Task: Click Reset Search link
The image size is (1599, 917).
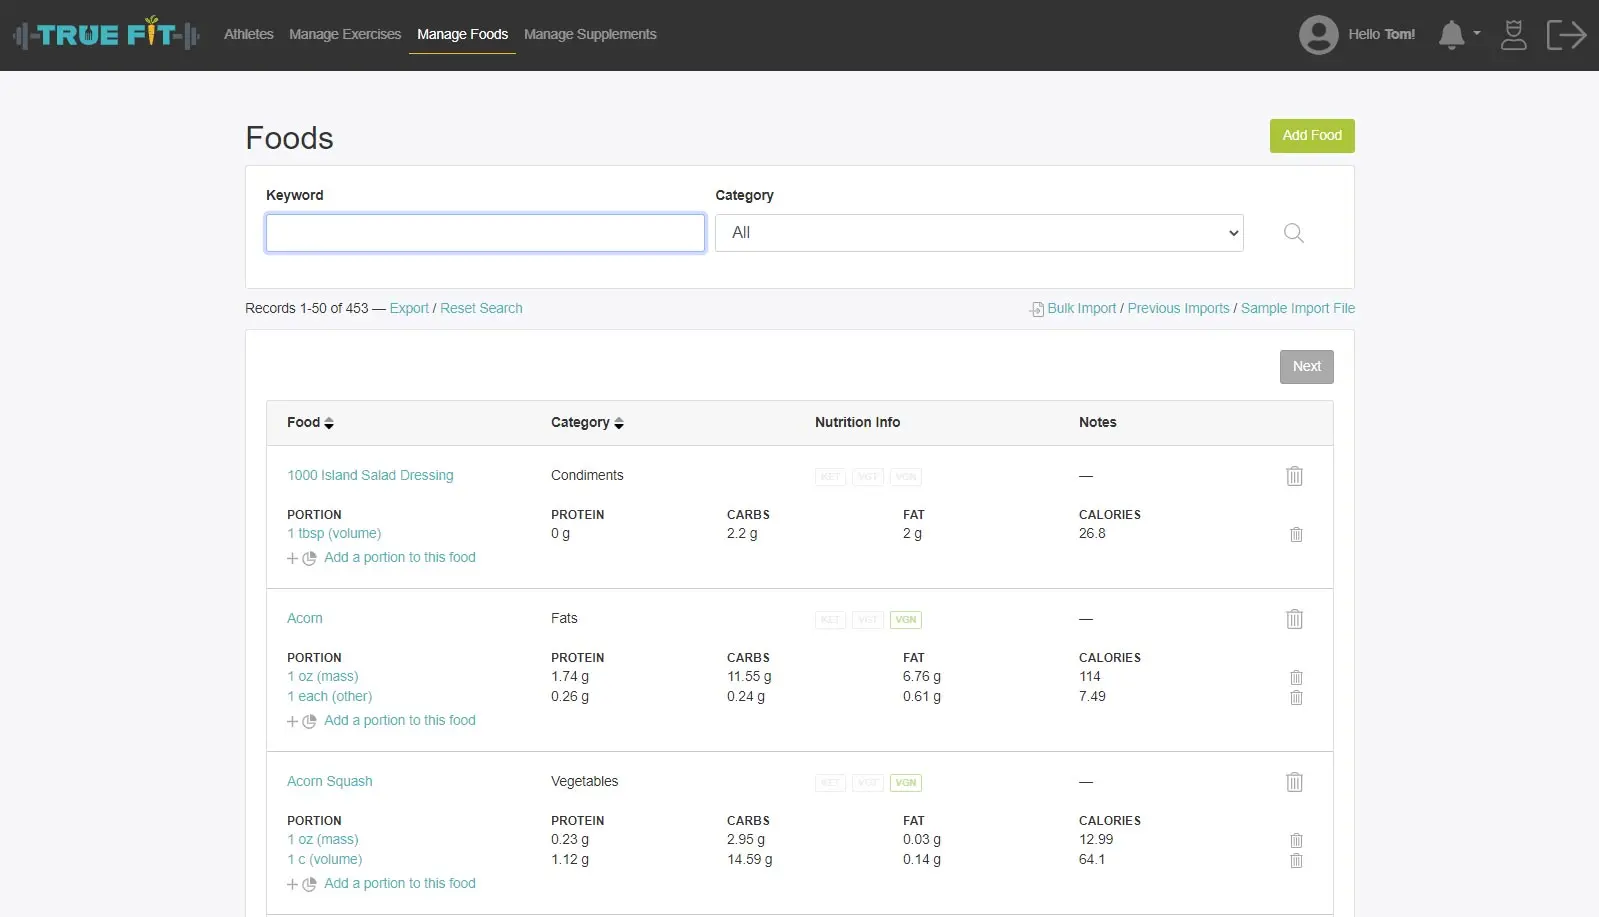Action: coord(481,309)
